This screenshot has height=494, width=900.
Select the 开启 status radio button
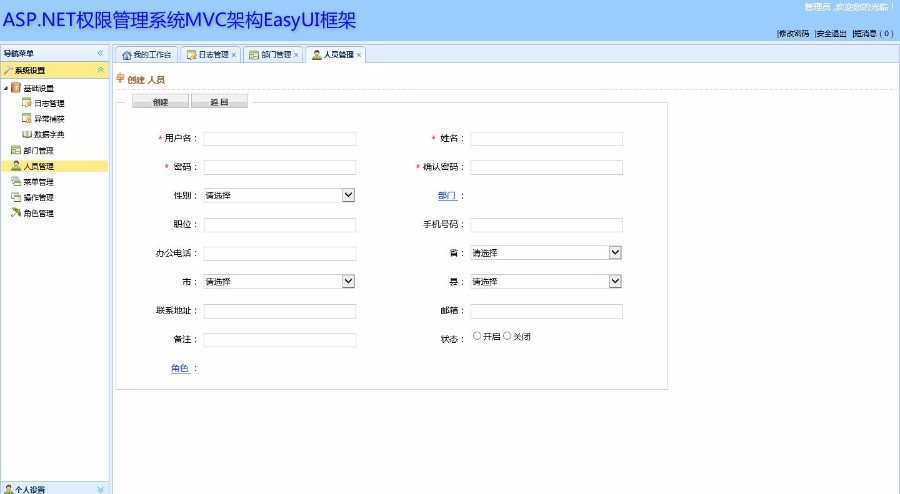coord(477,336)
